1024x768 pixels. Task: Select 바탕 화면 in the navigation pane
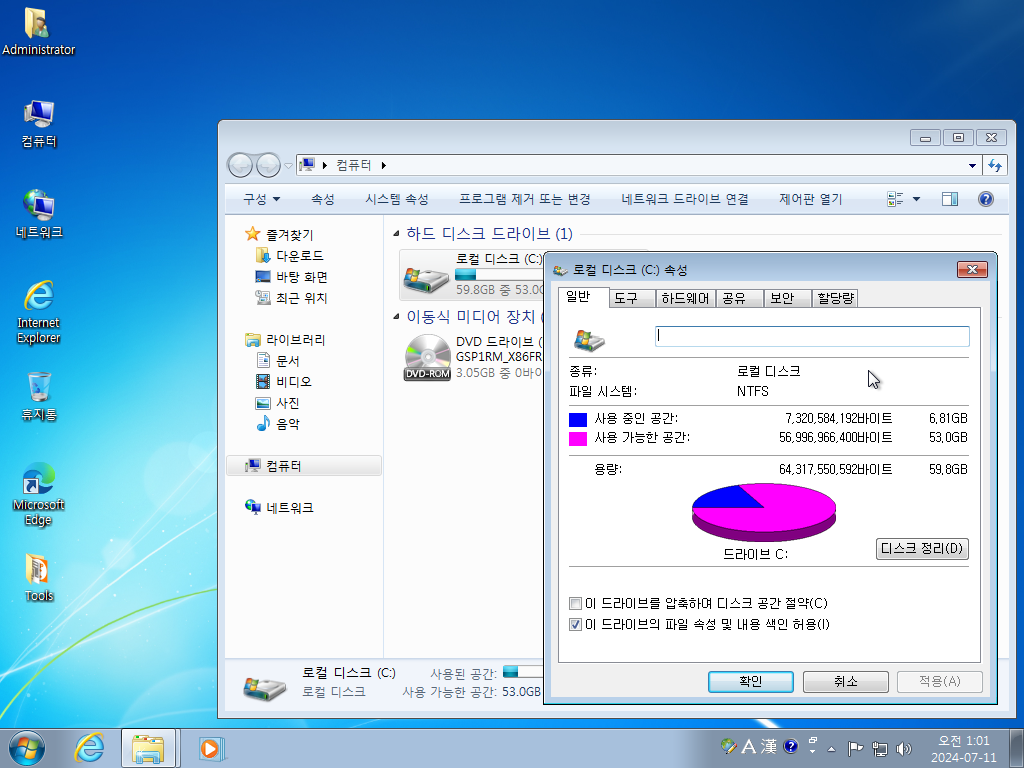pyautogui.click(x=291, y=277)
